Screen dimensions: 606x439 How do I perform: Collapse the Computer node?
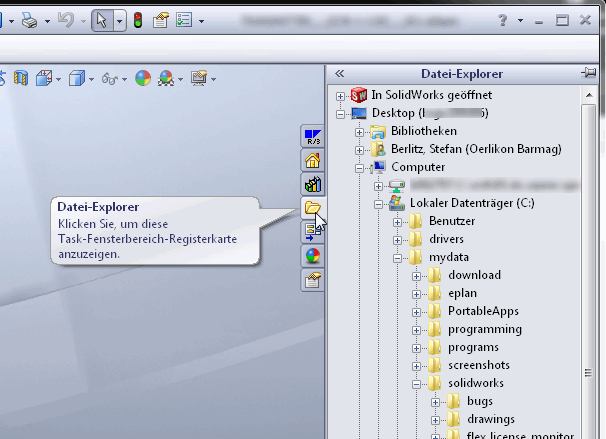pyautogui.click(x=359, y=168)
